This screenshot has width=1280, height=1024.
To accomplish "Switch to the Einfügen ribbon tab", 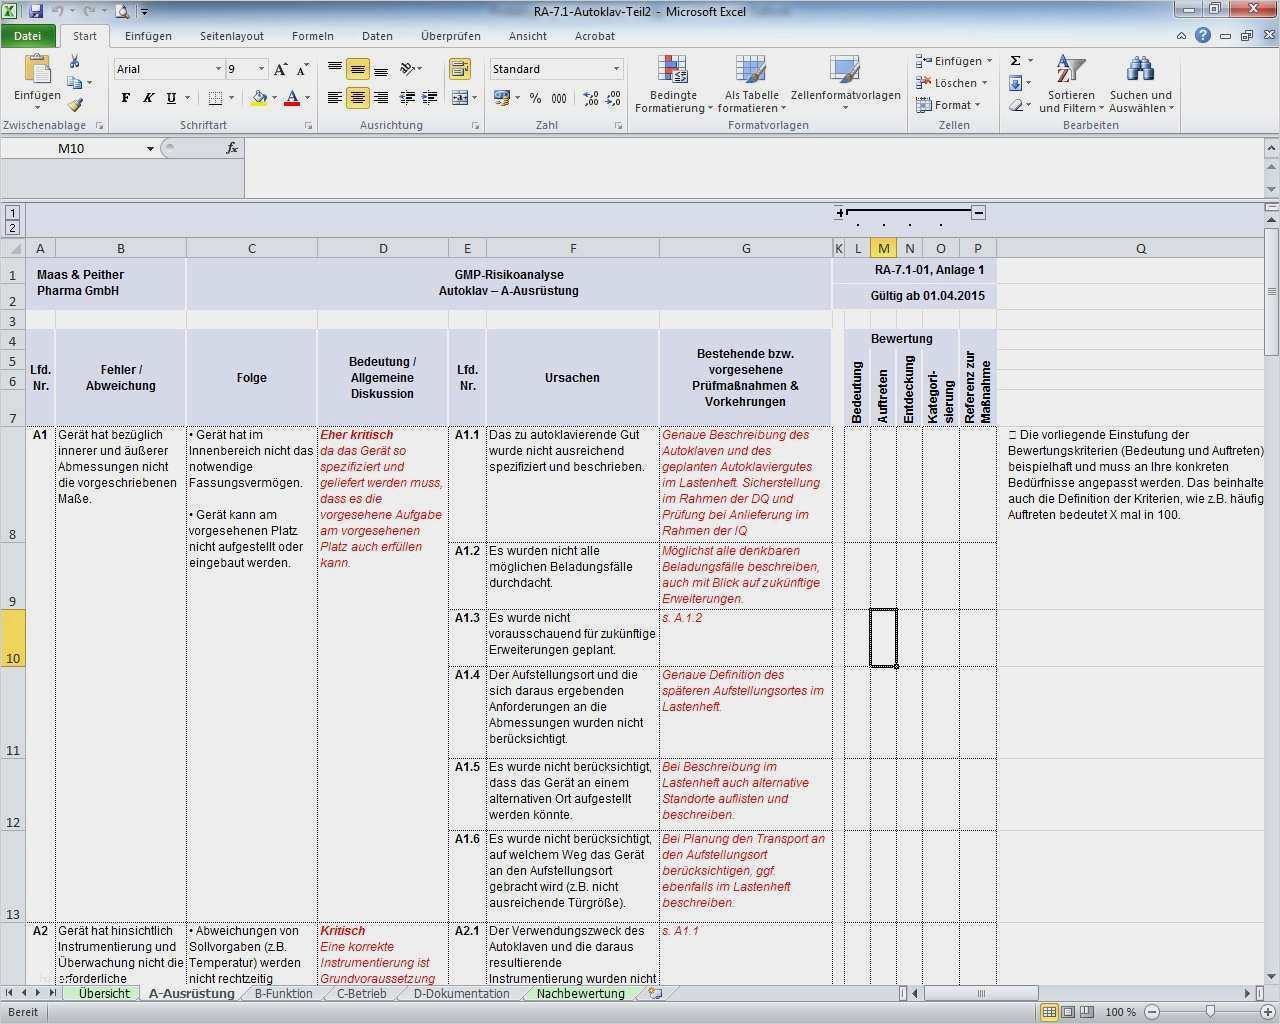I will coord(148,36).
